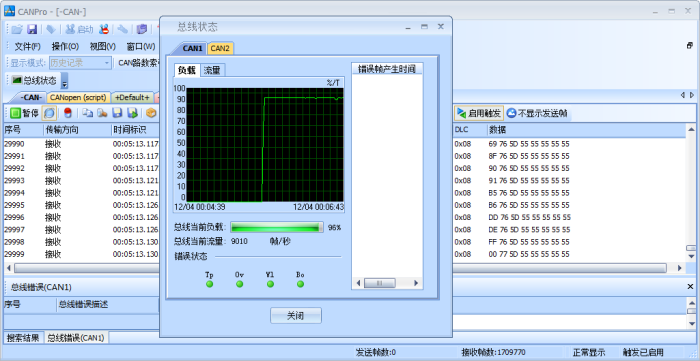Toggle 不显示发送帧 hide-sent-frames button
Screen dimensions: 700x361
pos(537,113)
